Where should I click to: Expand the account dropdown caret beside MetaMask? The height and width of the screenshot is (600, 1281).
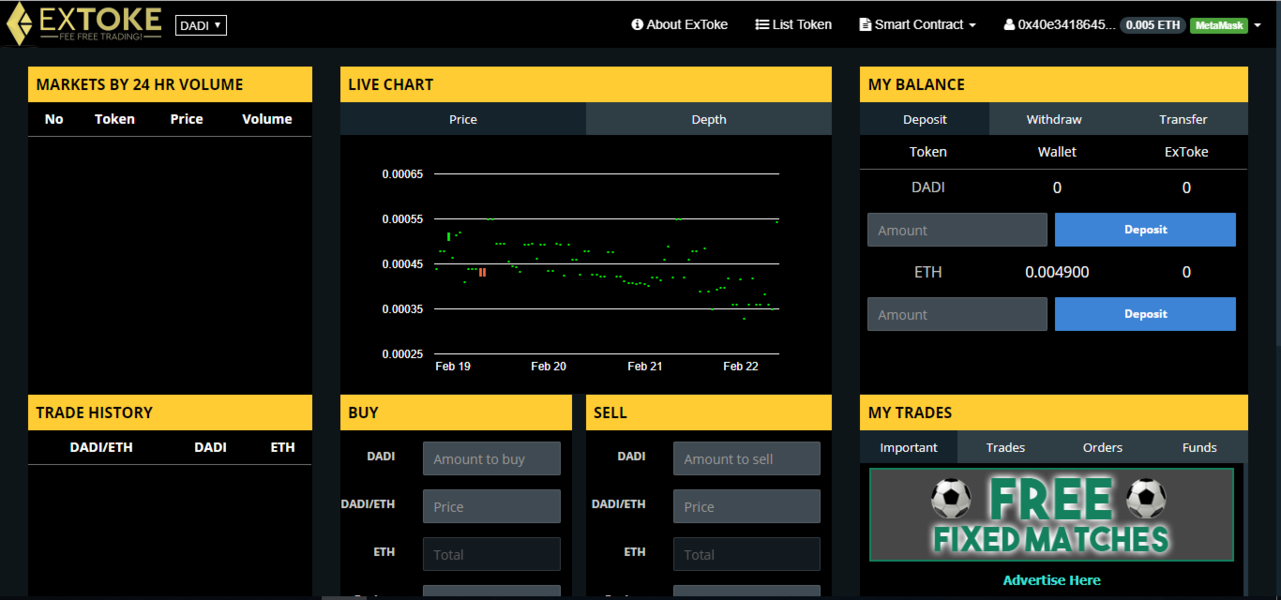coord(1257,25)
